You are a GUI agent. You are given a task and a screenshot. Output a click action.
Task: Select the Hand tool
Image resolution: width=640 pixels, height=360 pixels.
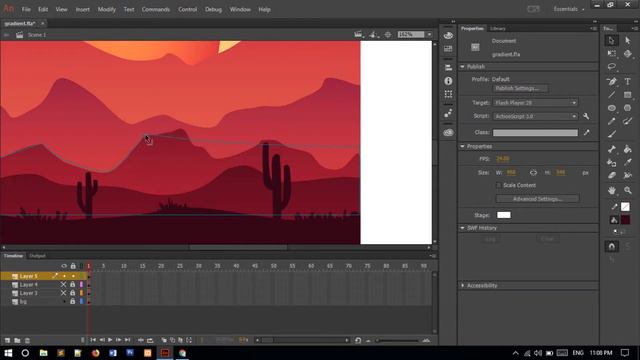tap(611, 190)
